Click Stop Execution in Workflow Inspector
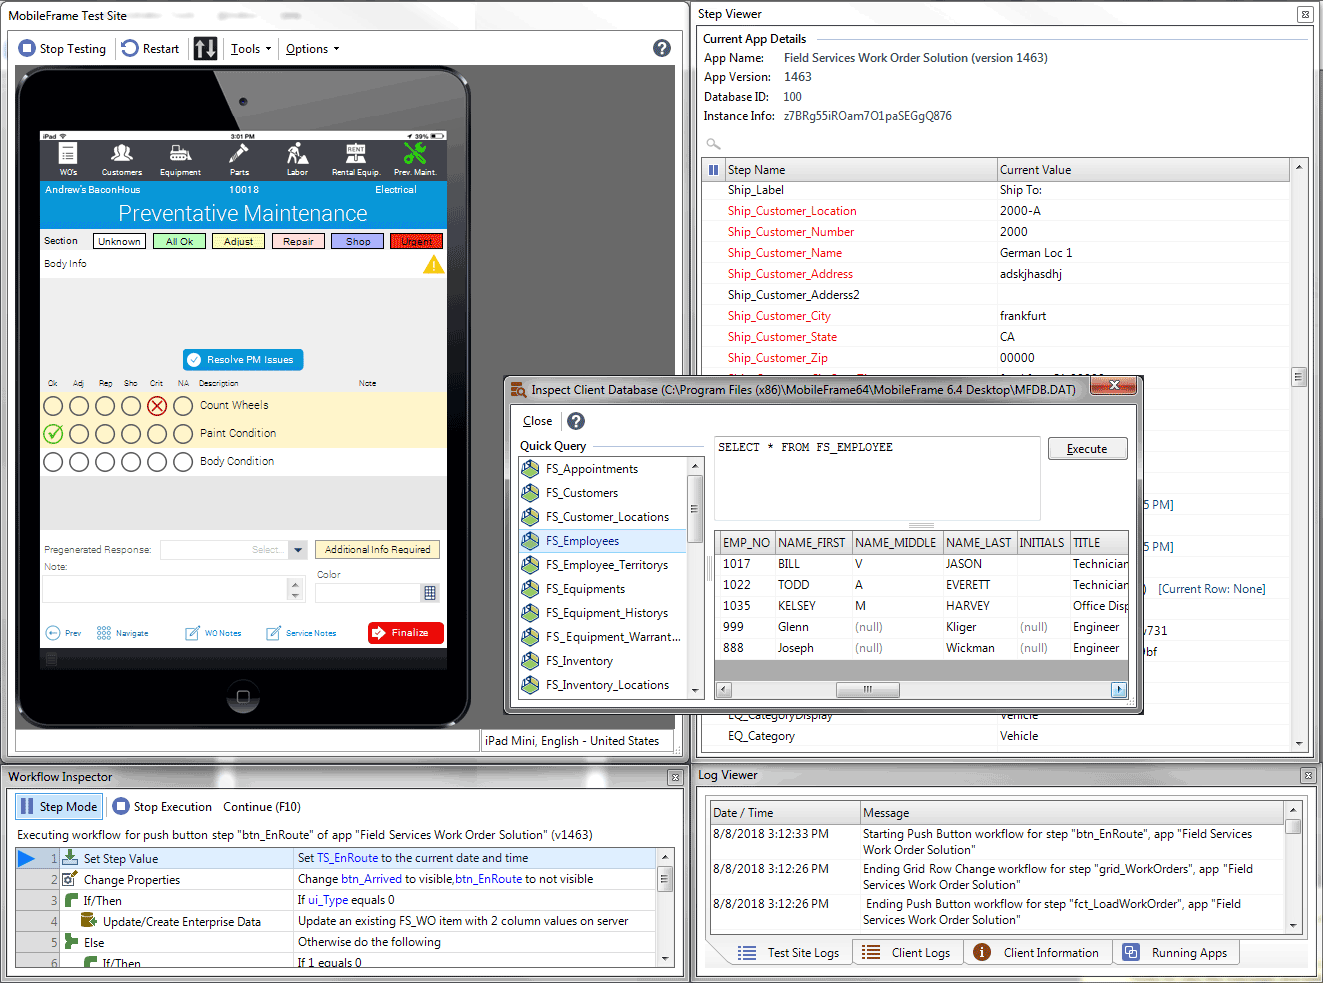The width and height of the screenshot is (1323, 983). [x=162, y=806]
